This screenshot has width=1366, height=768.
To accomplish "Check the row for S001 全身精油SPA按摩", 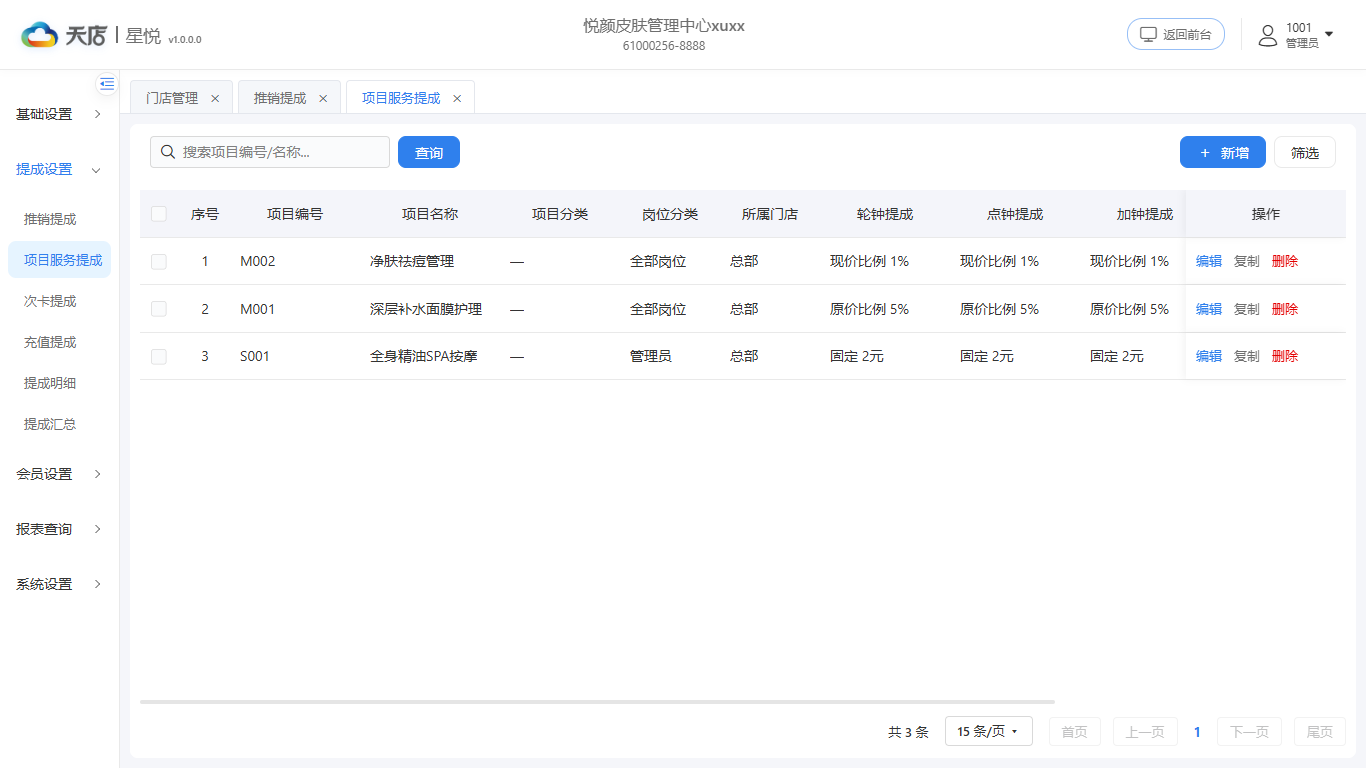I will pos(159,356).
